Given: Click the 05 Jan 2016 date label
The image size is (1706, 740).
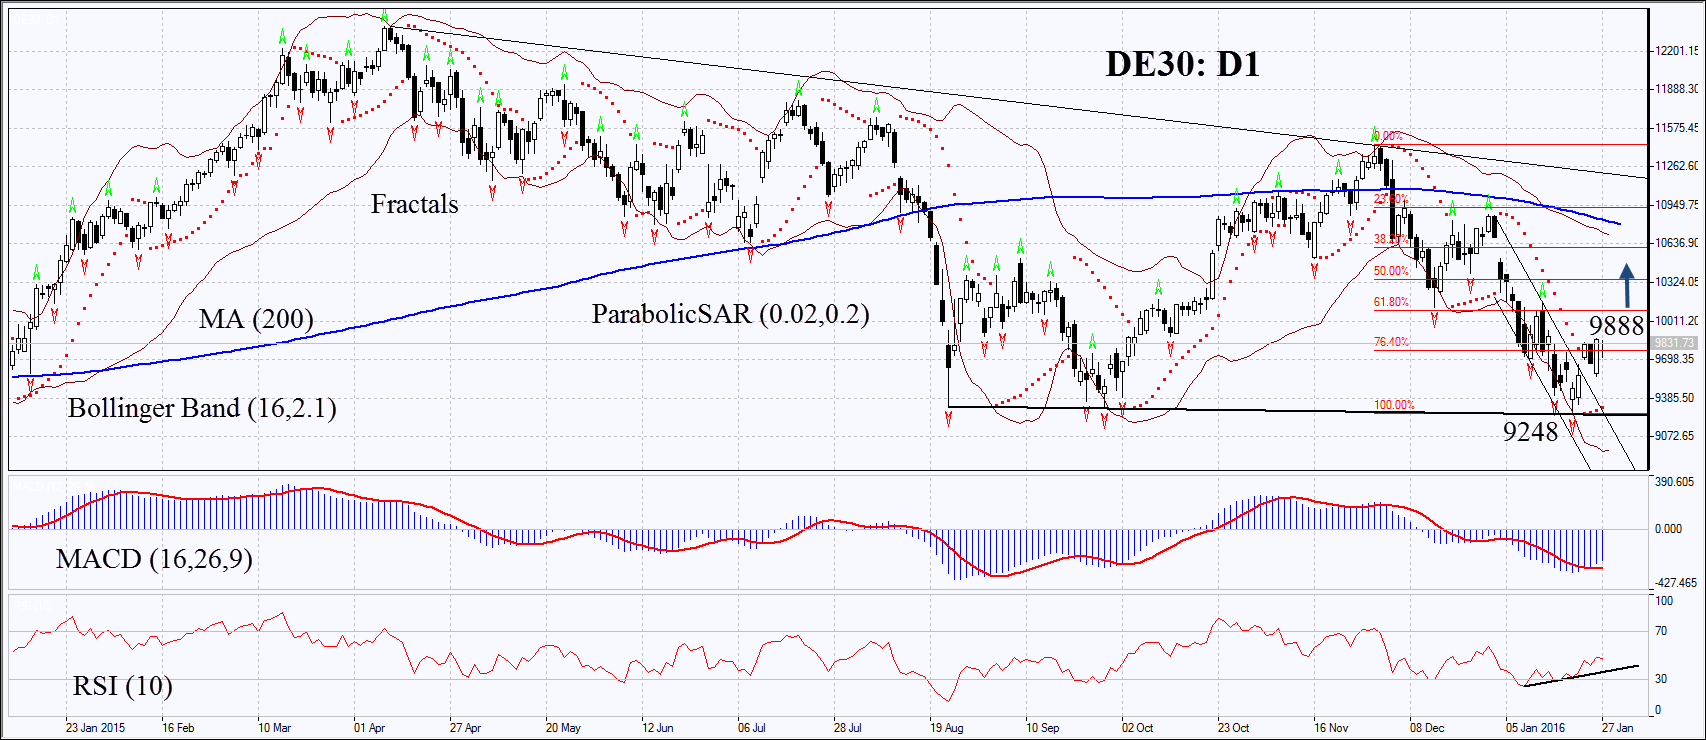Looking at the screenshot, I should (x=1536, y=727).
